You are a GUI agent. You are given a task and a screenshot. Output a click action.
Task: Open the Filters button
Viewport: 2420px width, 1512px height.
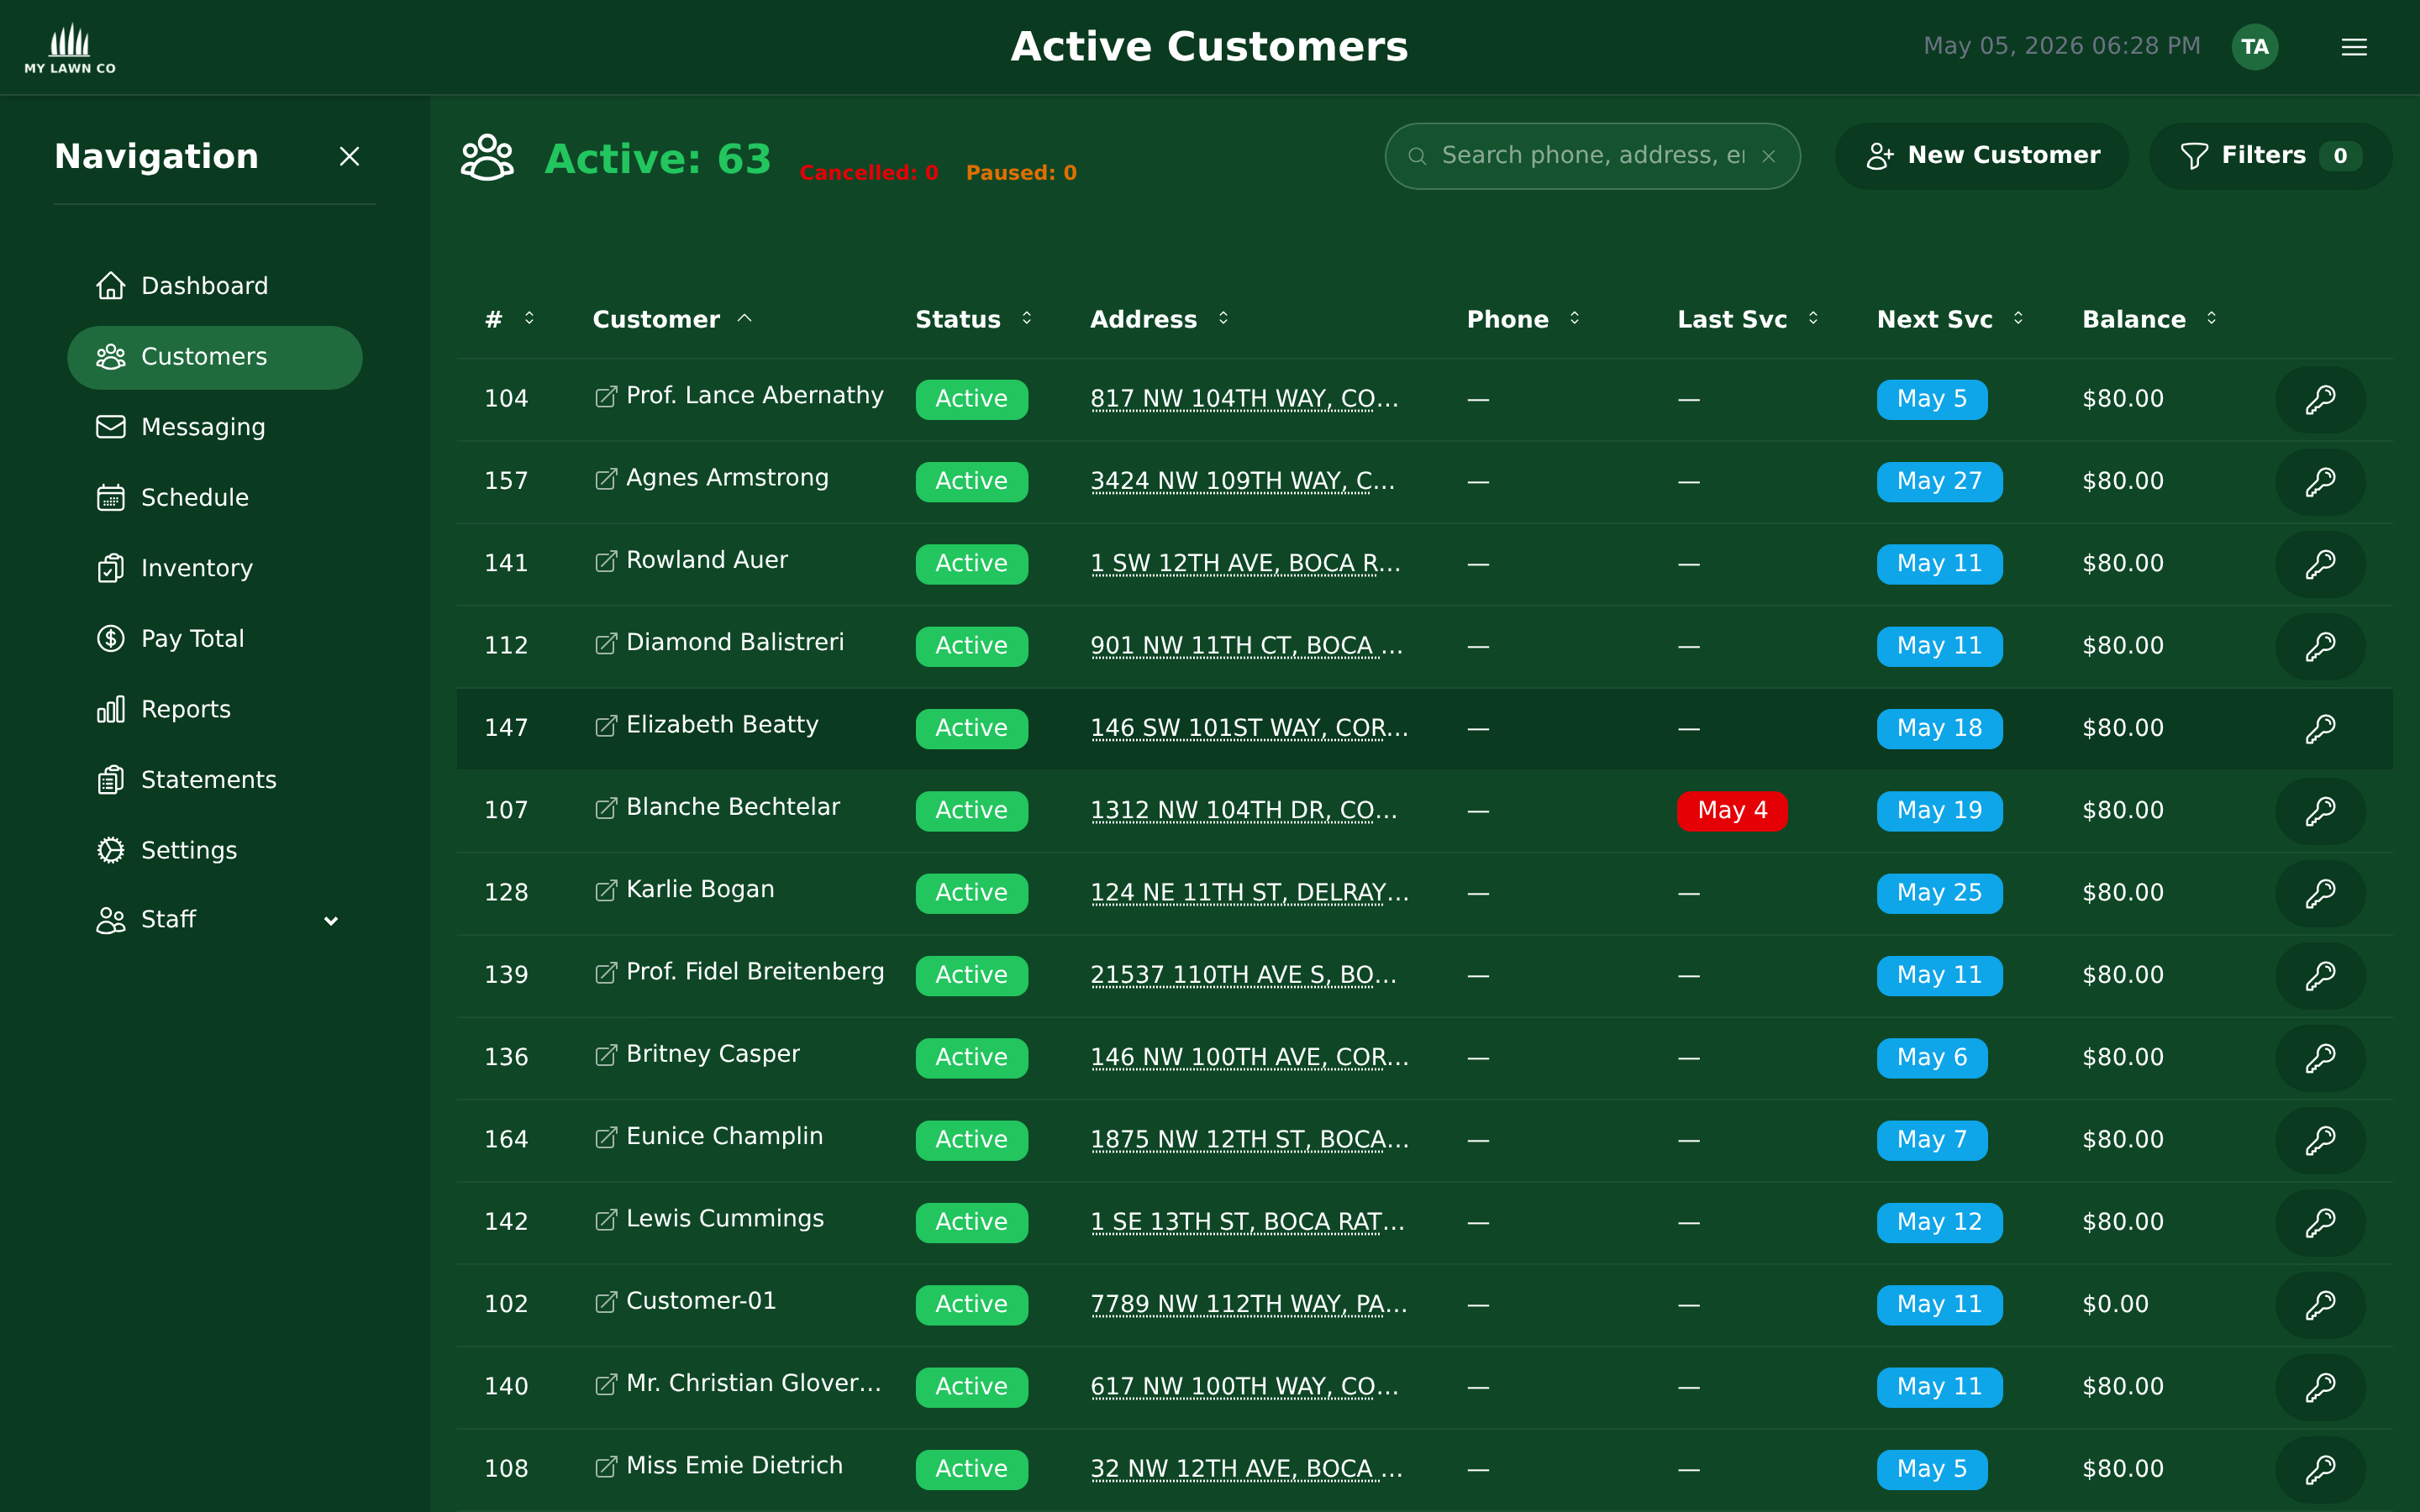click(x=2270, y=156)
